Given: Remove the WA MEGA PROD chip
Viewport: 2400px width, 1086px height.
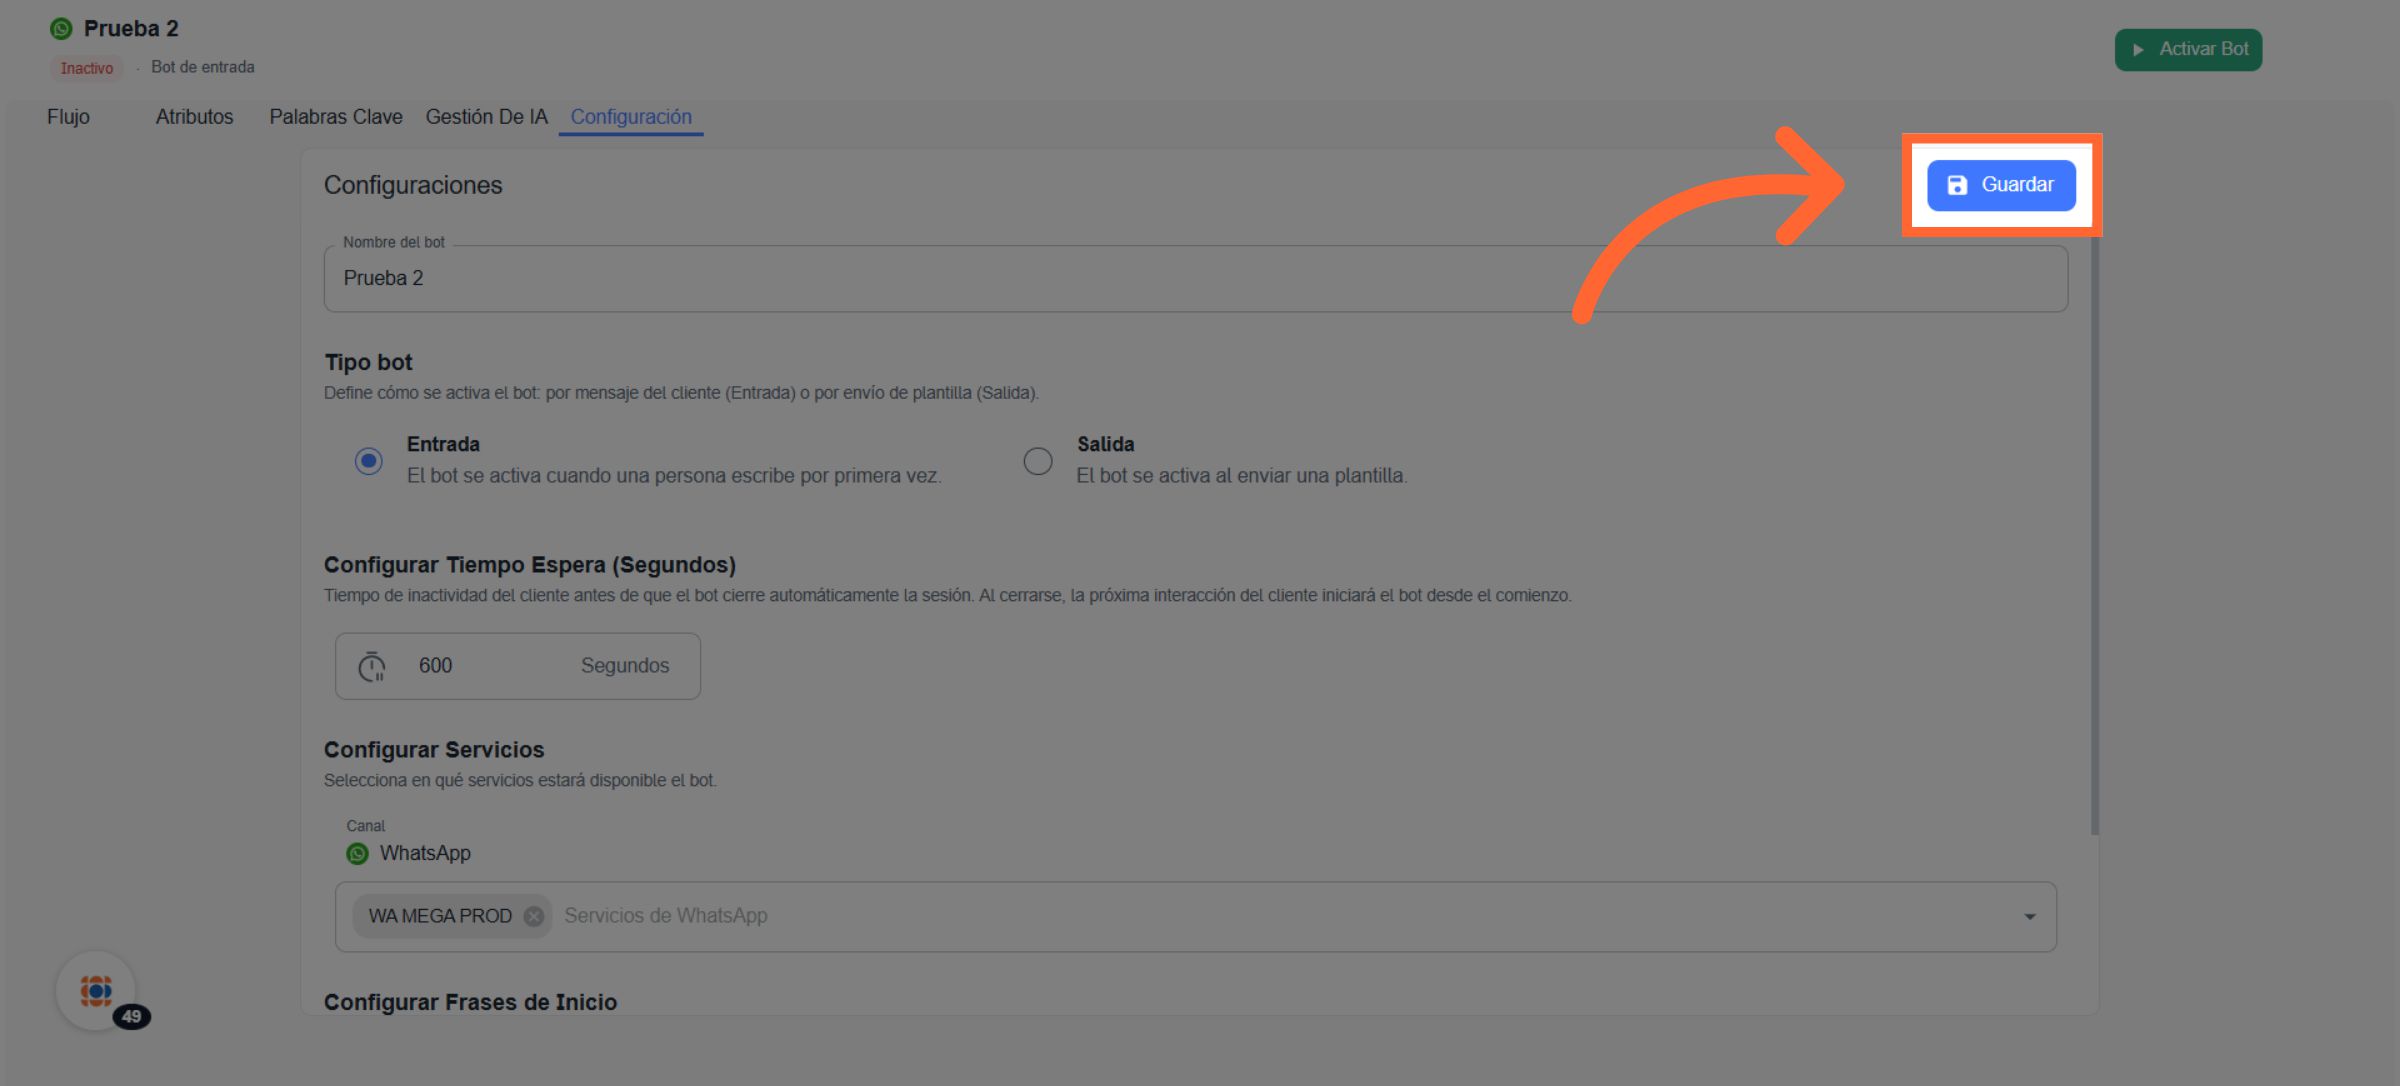Looking at the screenshot, I should pyautogui.click(x=534, y=916).
